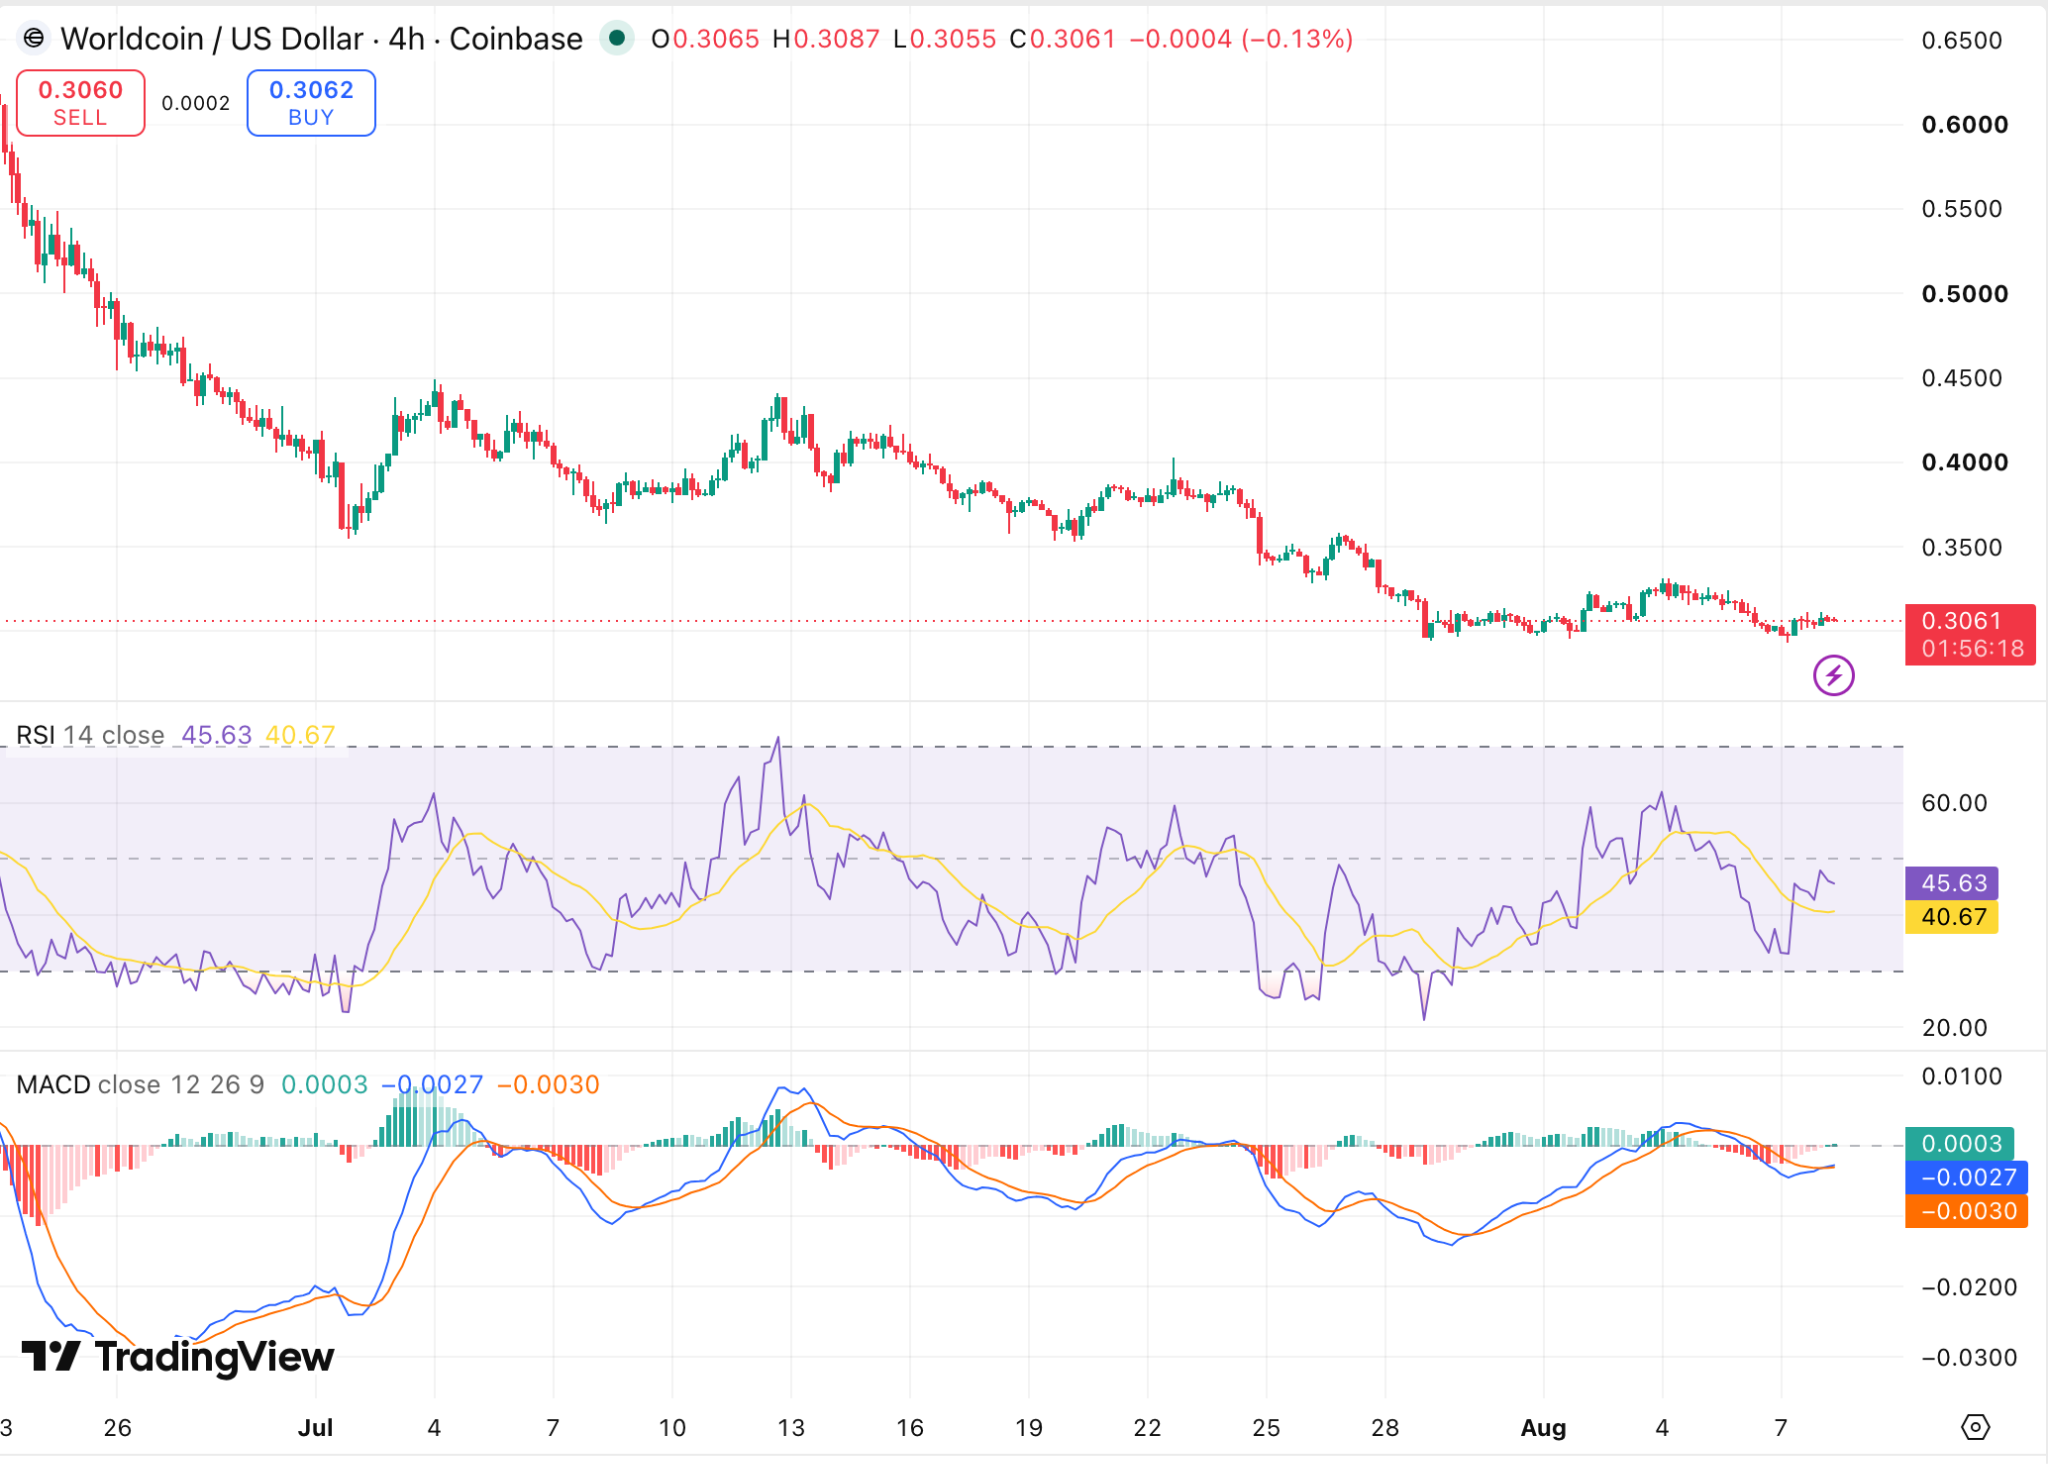This screenshot has width=2048, height=1464.
Task: Click the MACD close 12 26 9 legend
Action: coord(140,1084)
